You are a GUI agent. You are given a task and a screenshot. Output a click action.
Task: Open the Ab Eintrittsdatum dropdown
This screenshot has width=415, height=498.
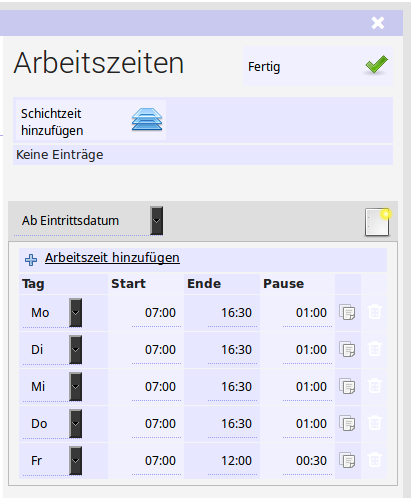tap(157, 221)
